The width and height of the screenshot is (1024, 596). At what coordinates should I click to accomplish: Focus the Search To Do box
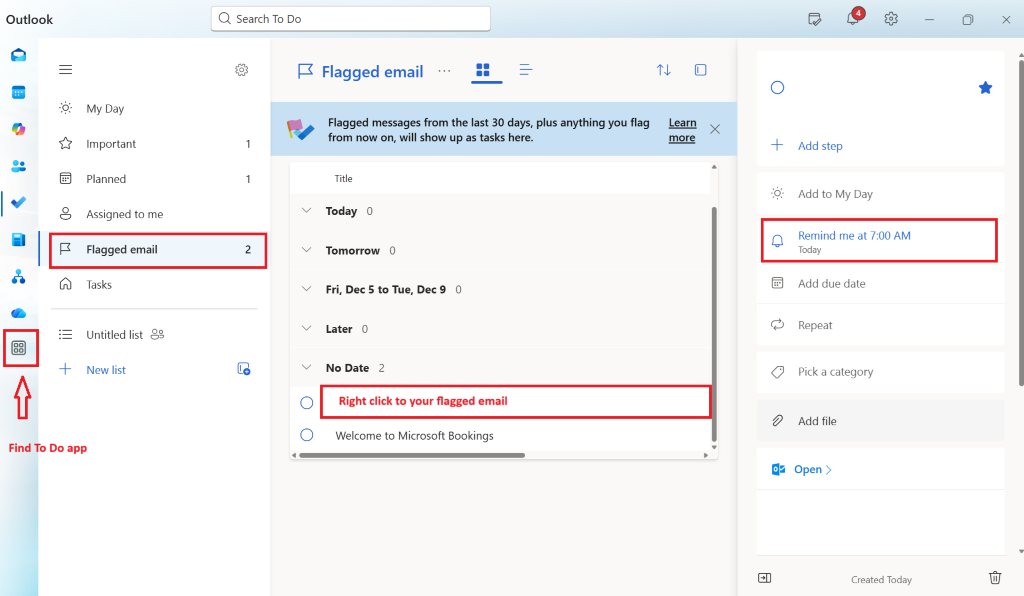tap(351, 19)
